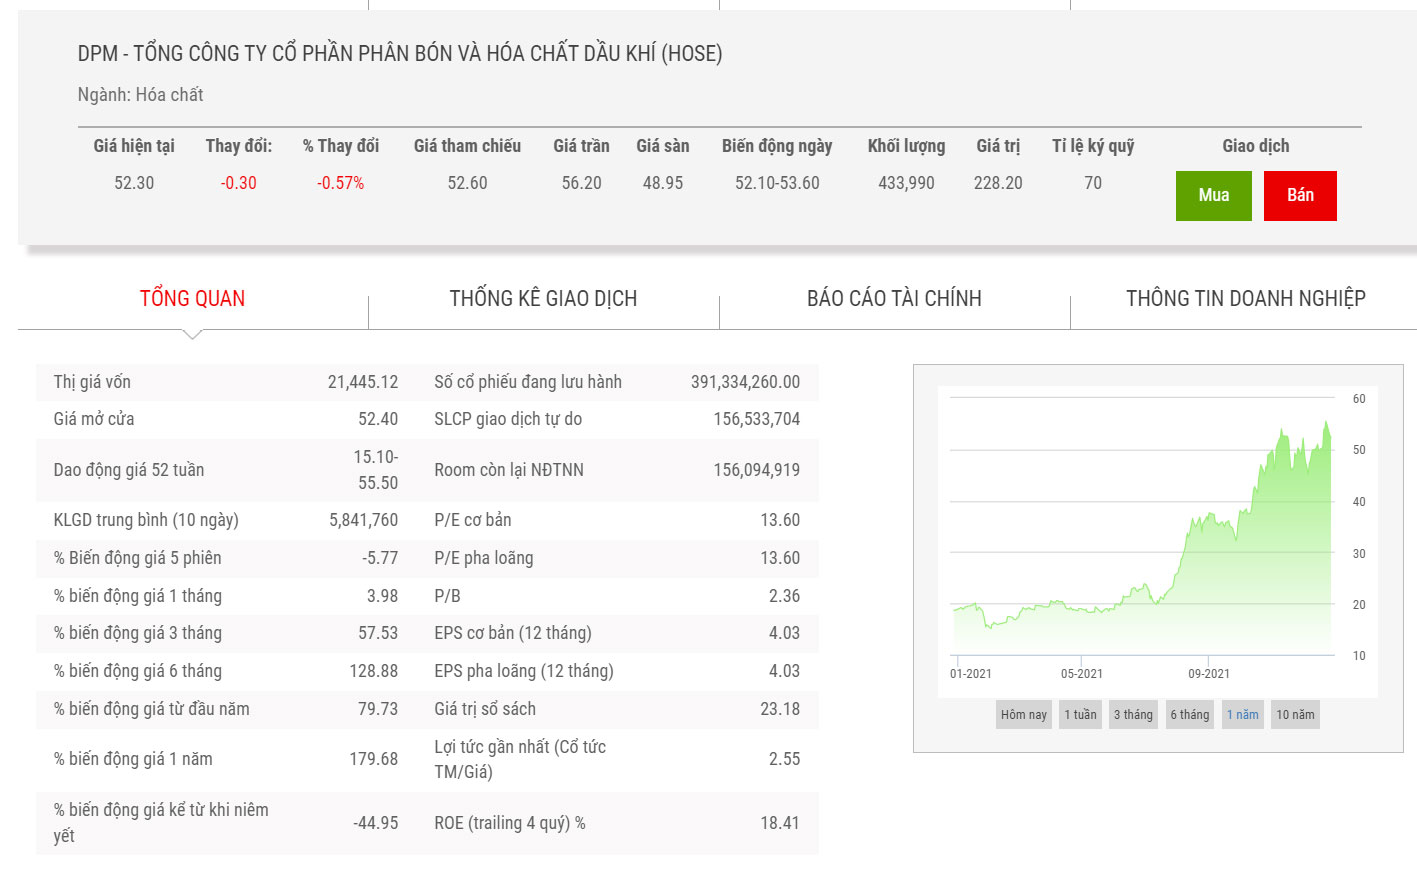Click the 01-2021 label on chart axis
Viewport: 1417px width, 871px height.
tap(970, 673)
